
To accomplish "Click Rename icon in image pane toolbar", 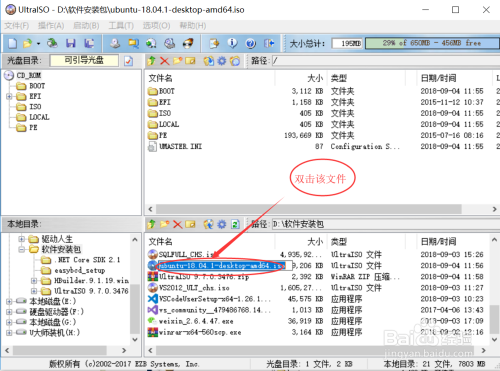I will pyautogui.click(x=190, y=61).
